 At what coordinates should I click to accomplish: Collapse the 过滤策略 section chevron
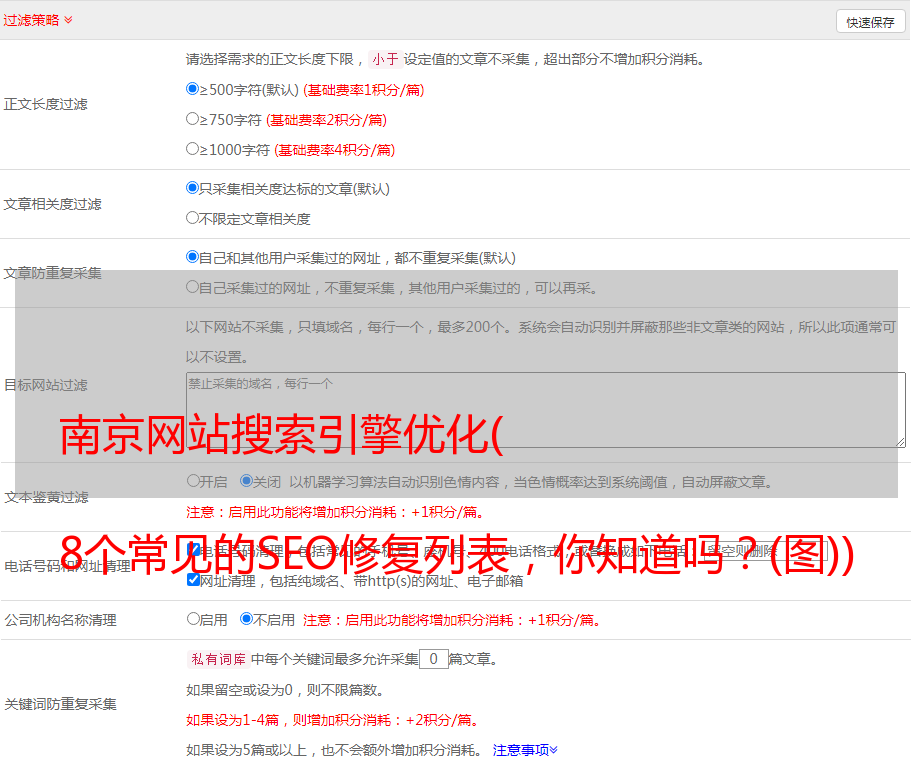pyautogui.click(x=68, y=20)
